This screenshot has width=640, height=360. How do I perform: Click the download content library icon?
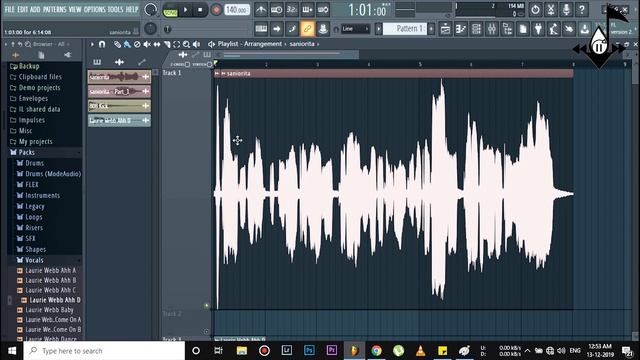click(585, 29)
